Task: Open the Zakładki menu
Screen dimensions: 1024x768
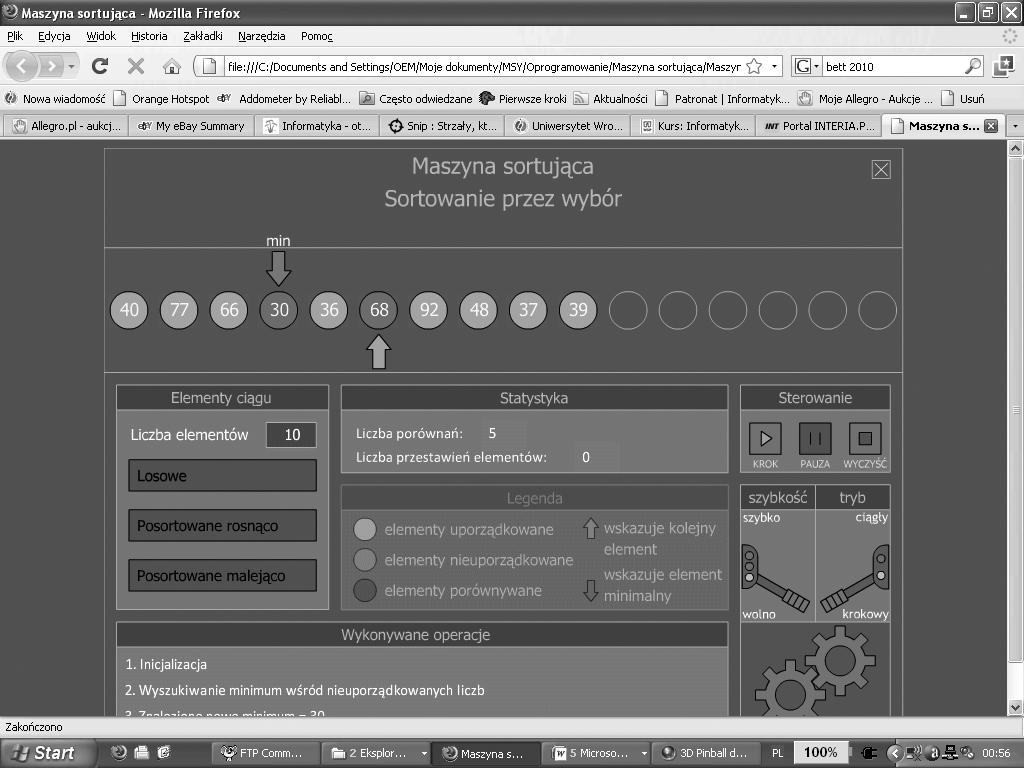Action: click(x=202, y=36)
